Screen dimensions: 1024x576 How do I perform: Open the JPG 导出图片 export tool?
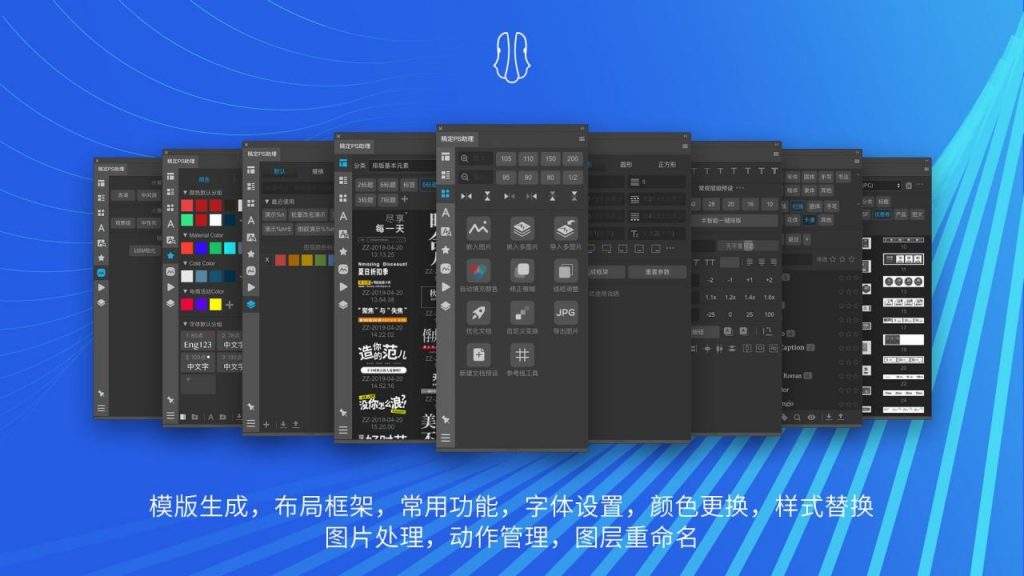click(565, 312)
